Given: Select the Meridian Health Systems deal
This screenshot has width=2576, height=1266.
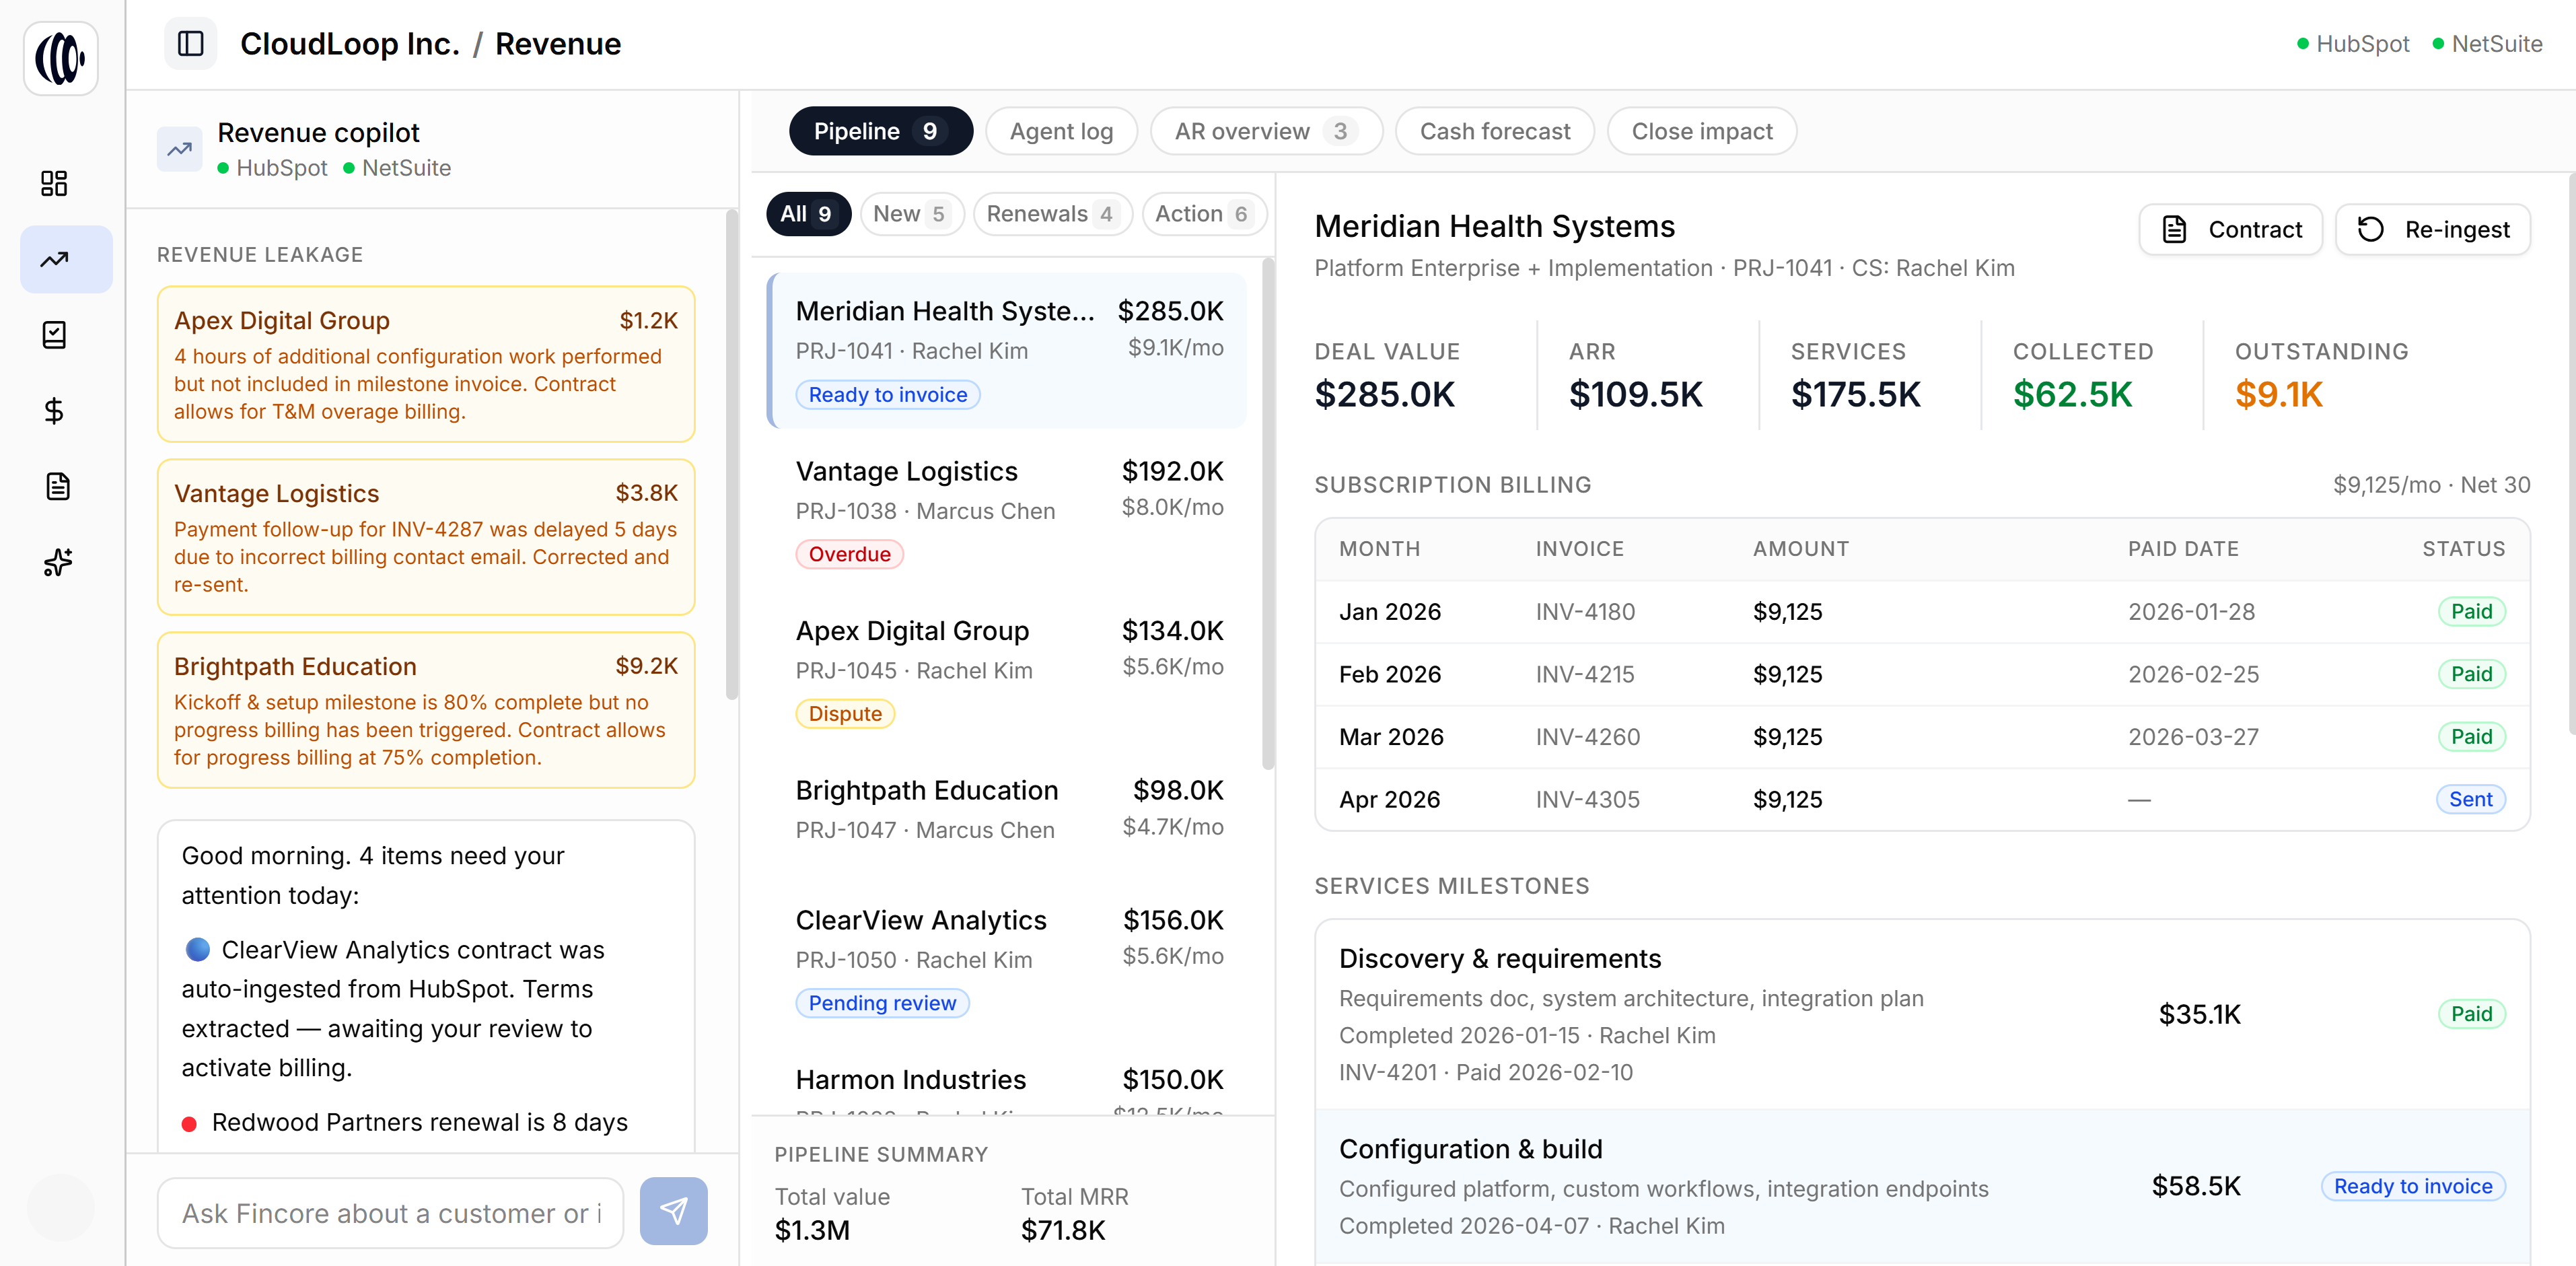Looking at the screenshot, I should 1008,350.
